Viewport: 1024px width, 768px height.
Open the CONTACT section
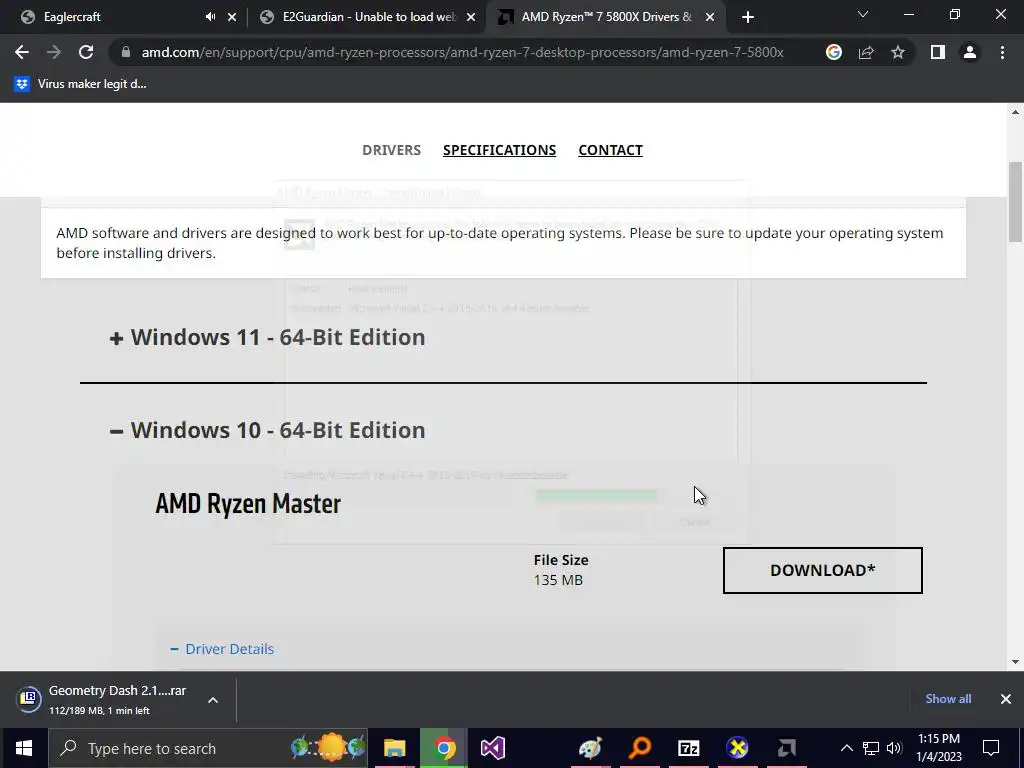611,150
